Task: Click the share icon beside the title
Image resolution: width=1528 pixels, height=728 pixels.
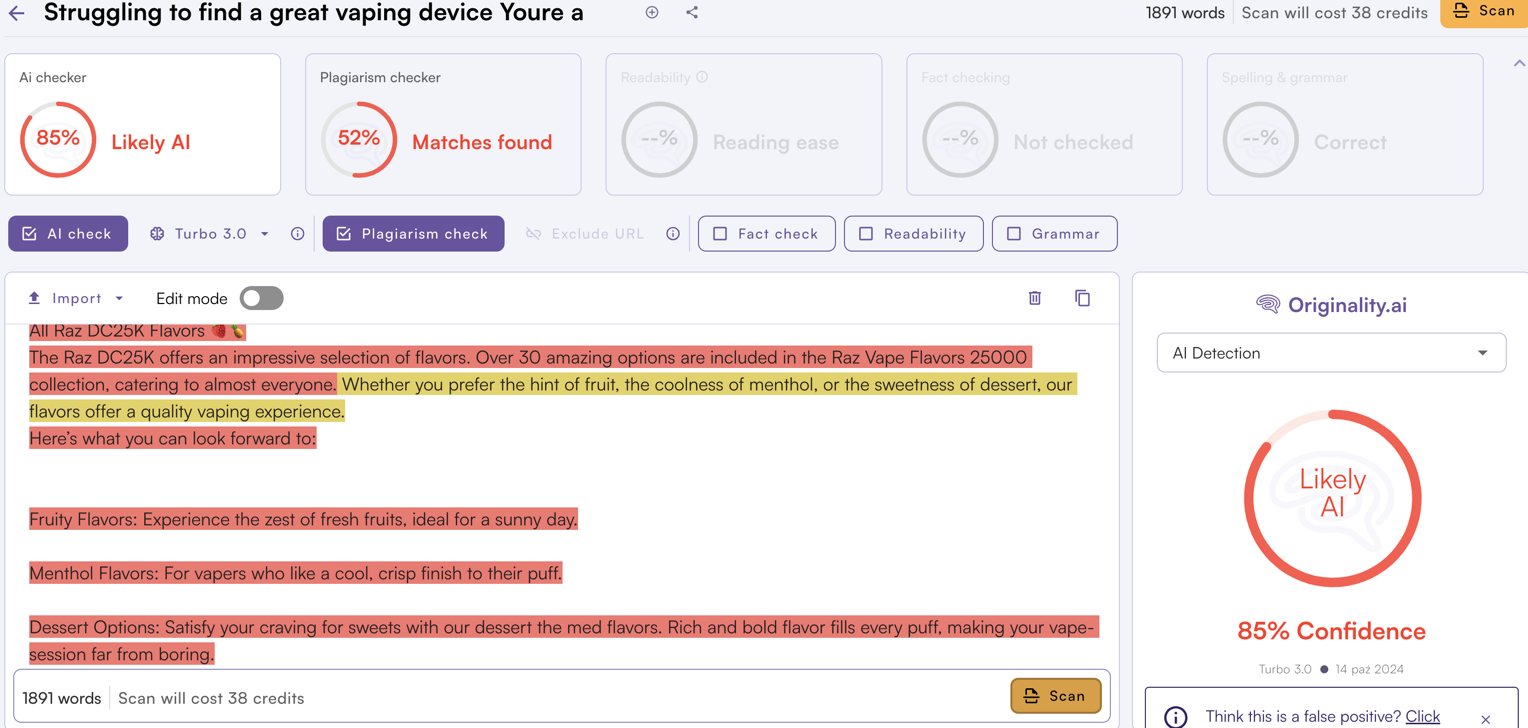Action: tap(692, 13)
